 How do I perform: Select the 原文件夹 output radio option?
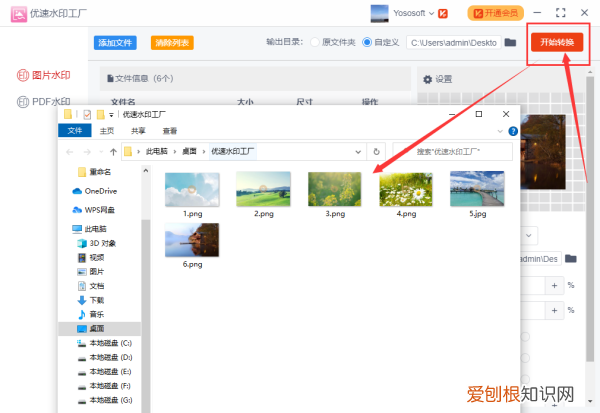coord(315,42)
